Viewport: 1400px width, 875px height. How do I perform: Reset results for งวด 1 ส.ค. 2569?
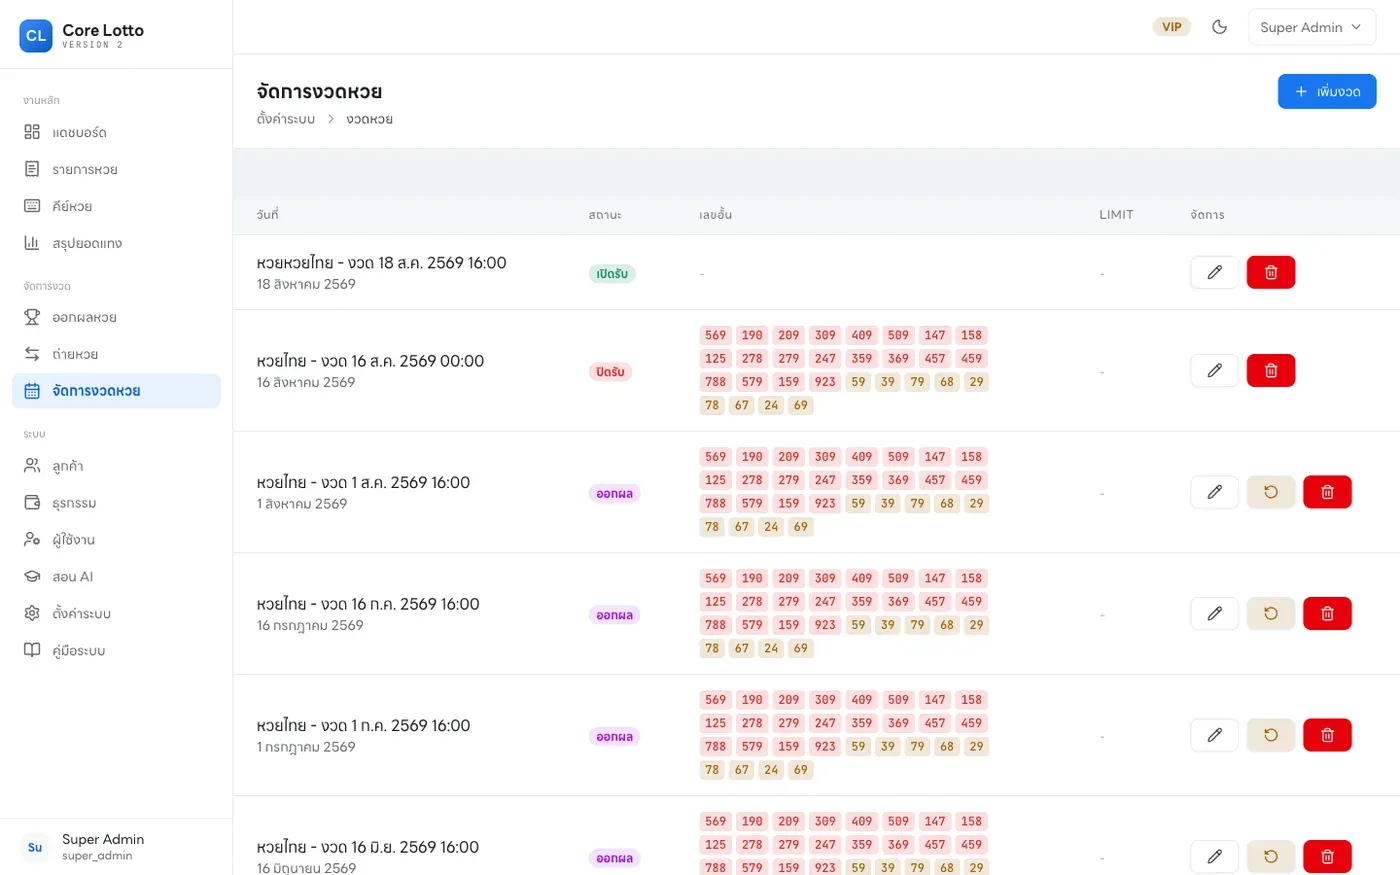point(1271,492)
